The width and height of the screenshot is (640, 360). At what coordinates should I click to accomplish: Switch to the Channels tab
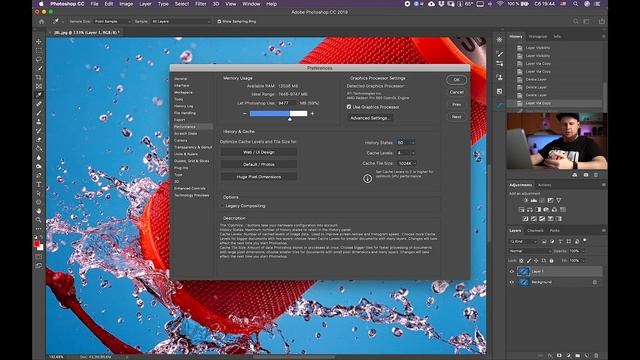535,231
